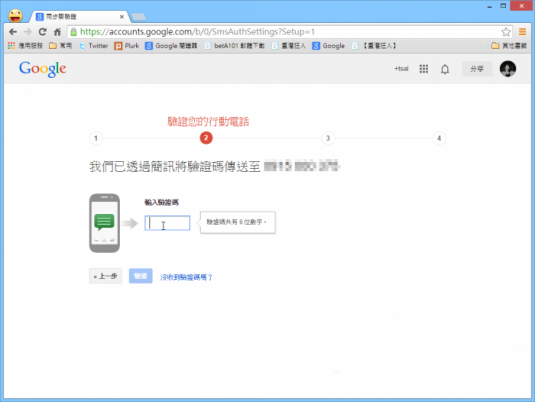535x402 pixels.
Task: Click step 1 circle in progress bar
Action: pyautogui.click(x=96, y=138)
